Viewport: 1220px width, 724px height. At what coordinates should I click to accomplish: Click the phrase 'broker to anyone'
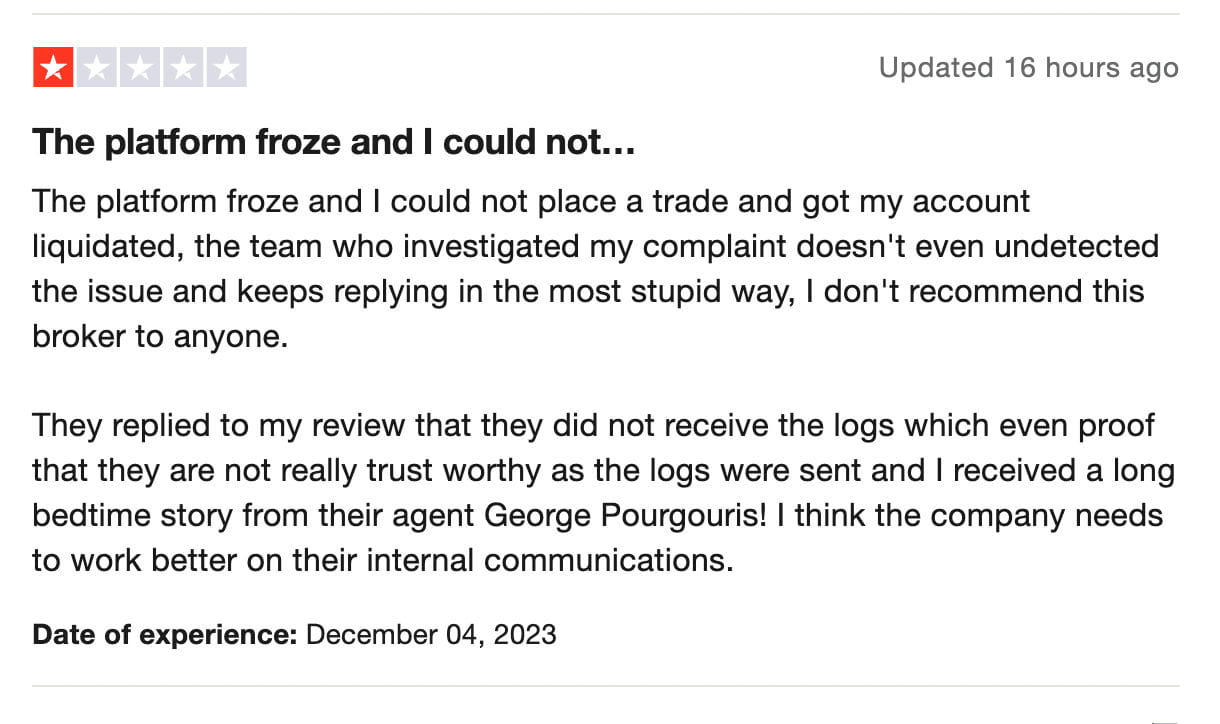pos(158,337)
